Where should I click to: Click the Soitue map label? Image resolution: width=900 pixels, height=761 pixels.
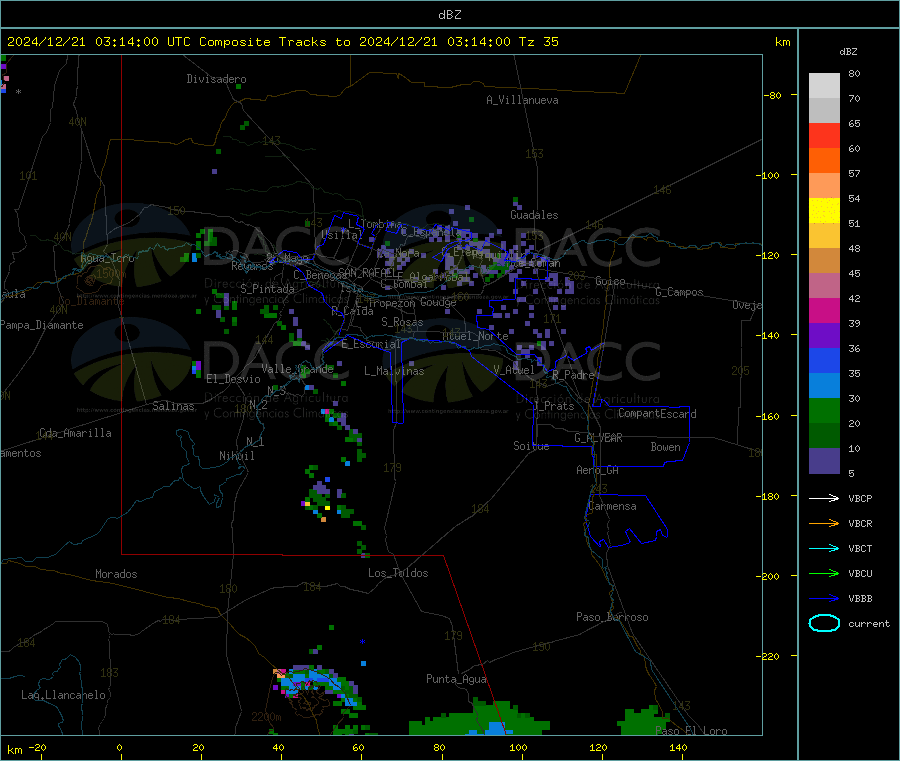pos(531,446)
